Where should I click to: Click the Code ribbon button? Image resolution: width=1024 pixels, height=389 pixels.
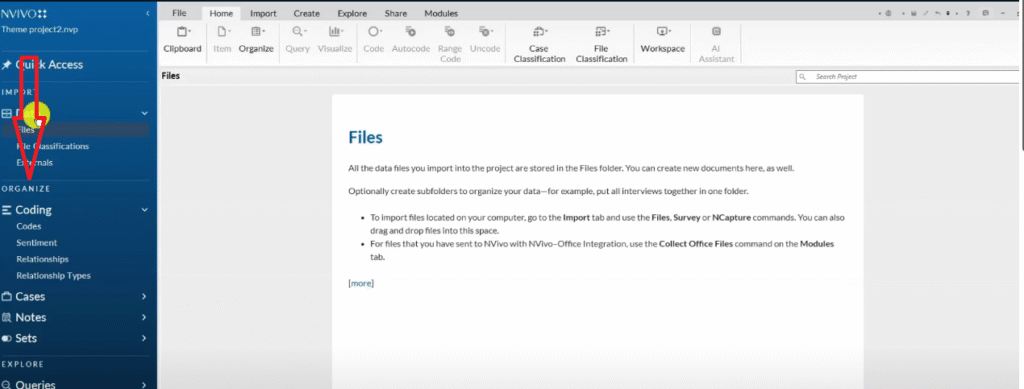click(x=374, y=40)
